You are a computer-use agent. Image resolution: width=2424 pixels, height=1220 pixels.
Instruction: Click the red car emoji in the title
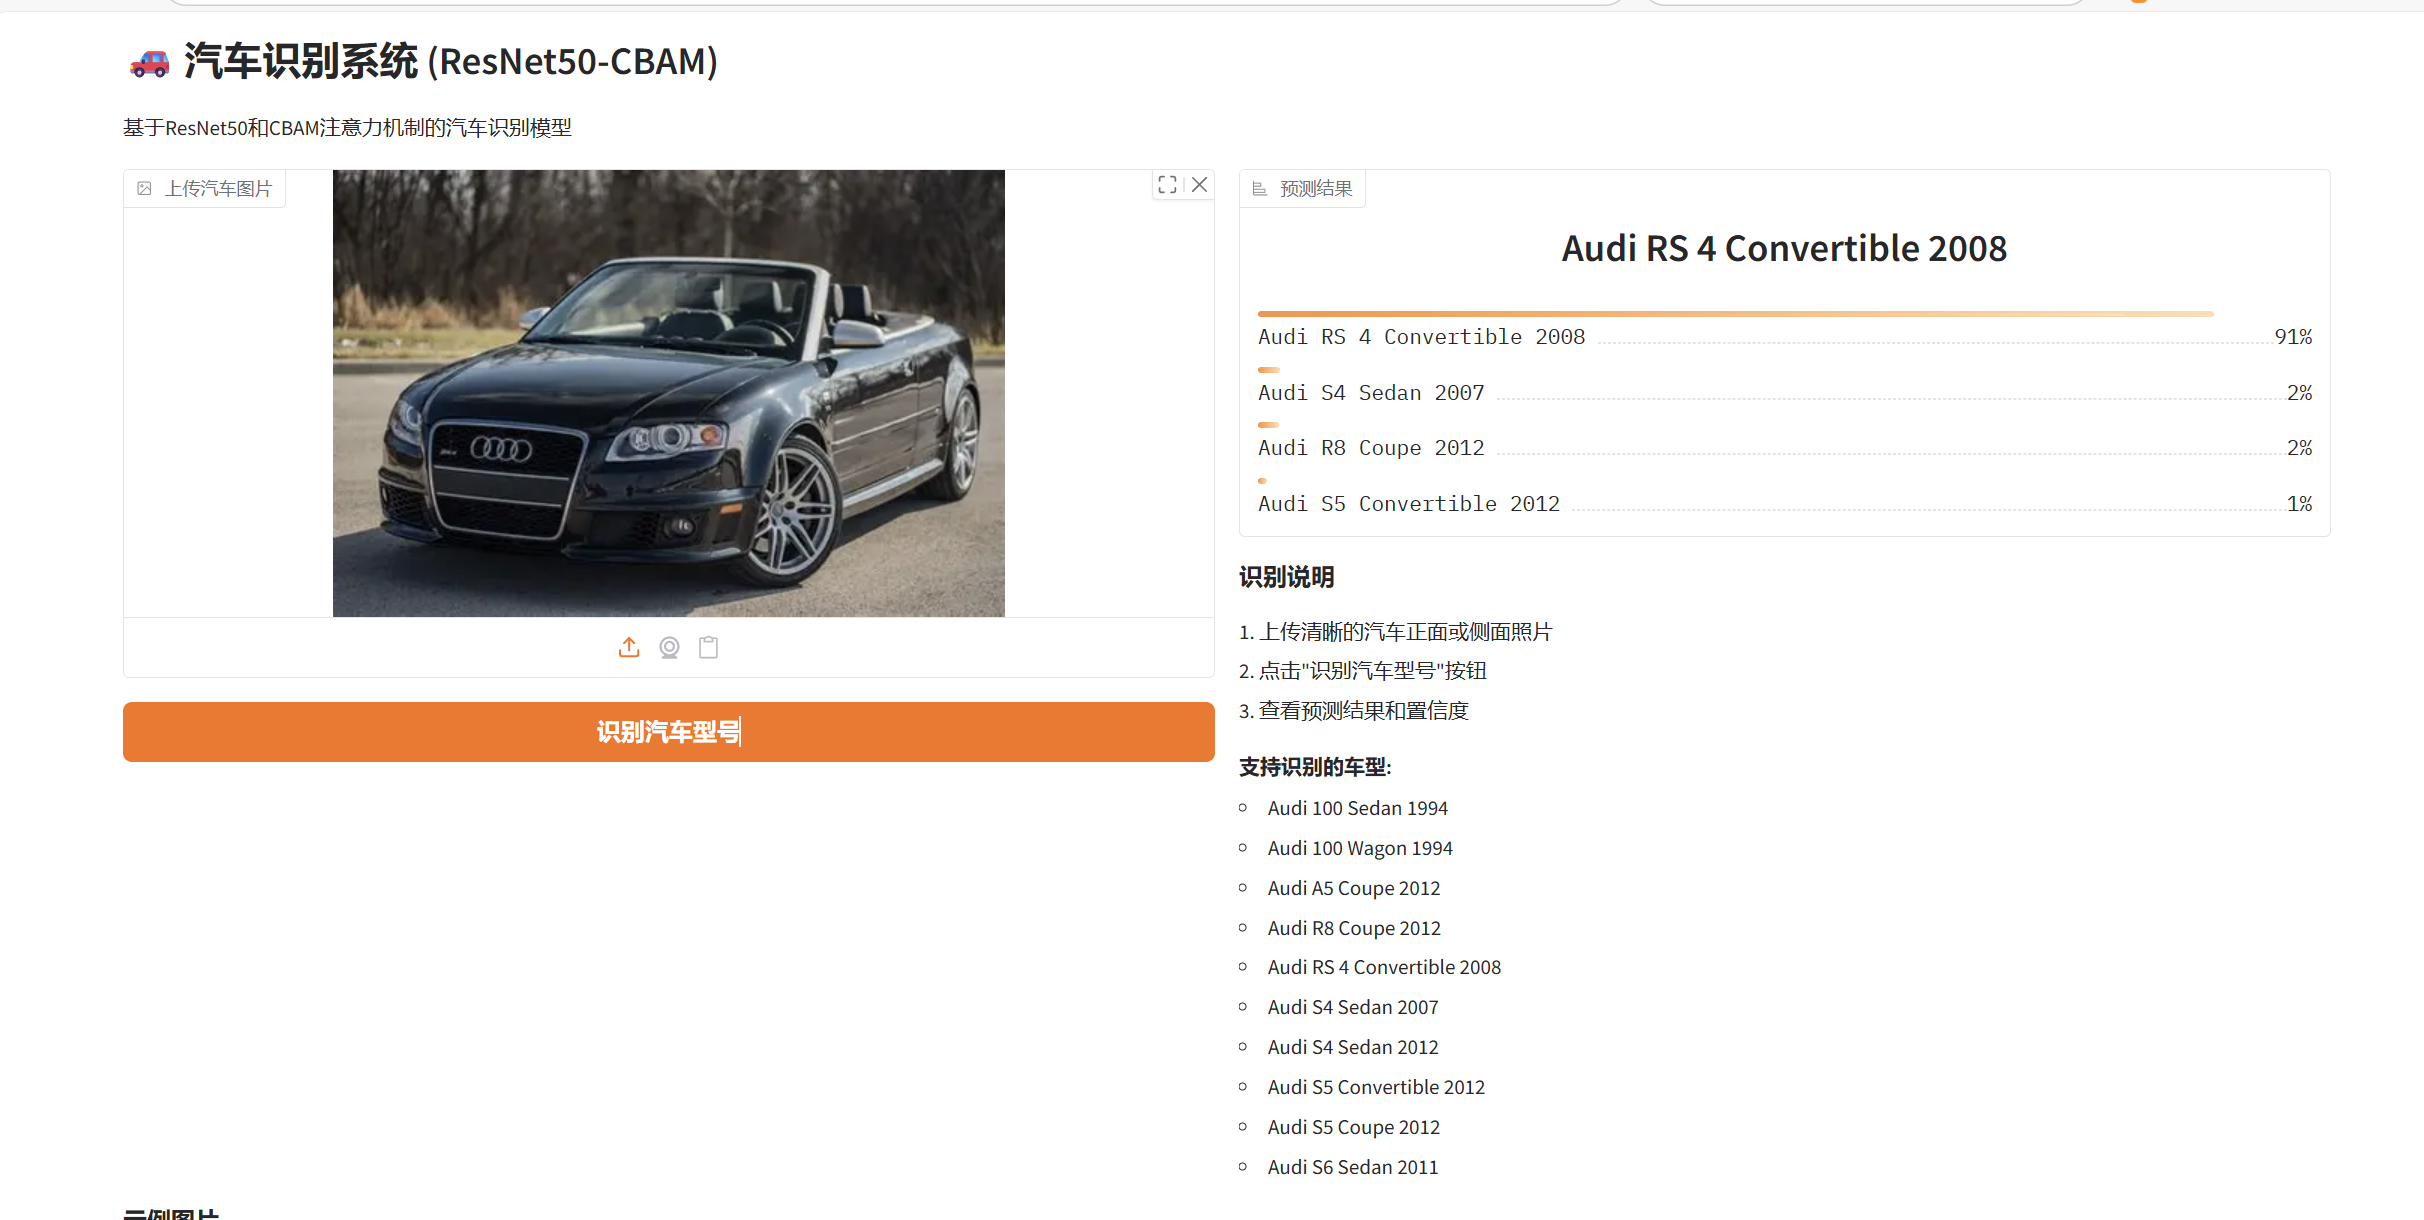click(150, 64)
